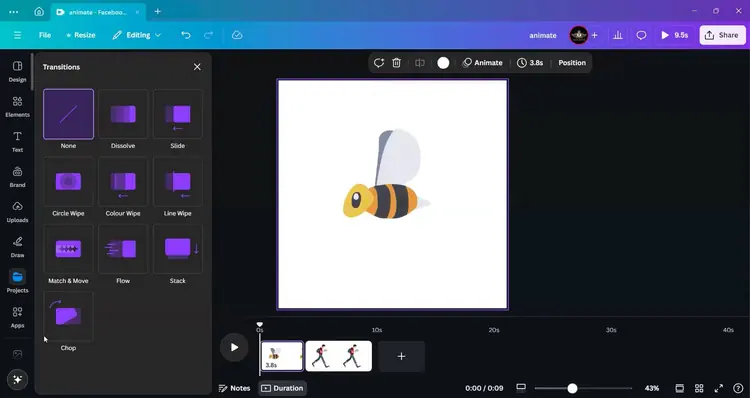Viewport: 750px width, 398px height.
Task: Select the Line Wipe transition
Action: click(x=177, y=182)
